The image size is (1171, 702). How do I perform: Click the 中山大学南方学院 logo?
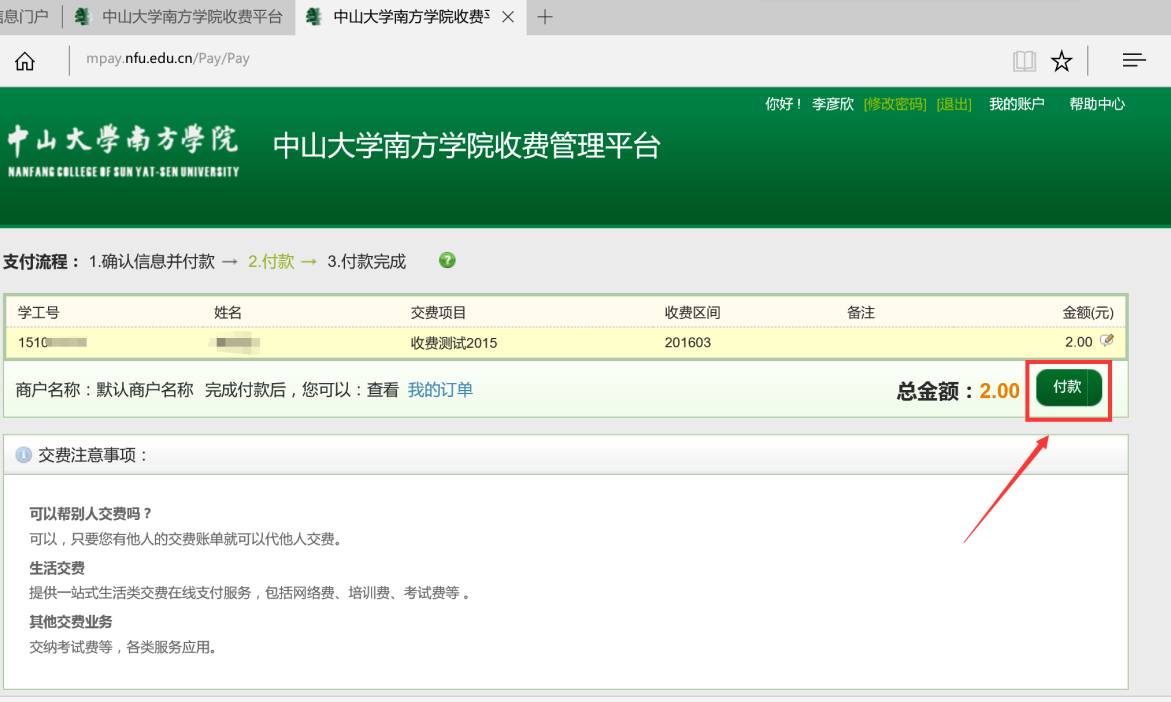tap(123, 150)
